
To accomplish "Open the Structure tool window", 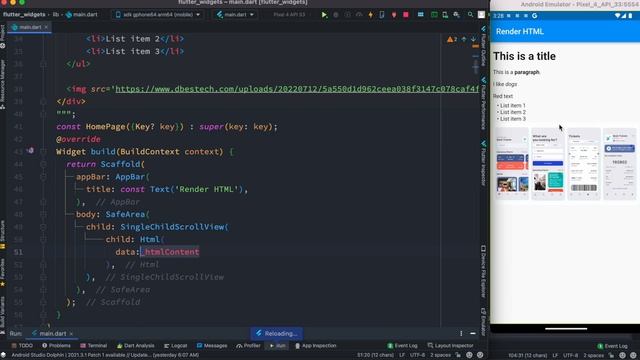I will [3, 235].
